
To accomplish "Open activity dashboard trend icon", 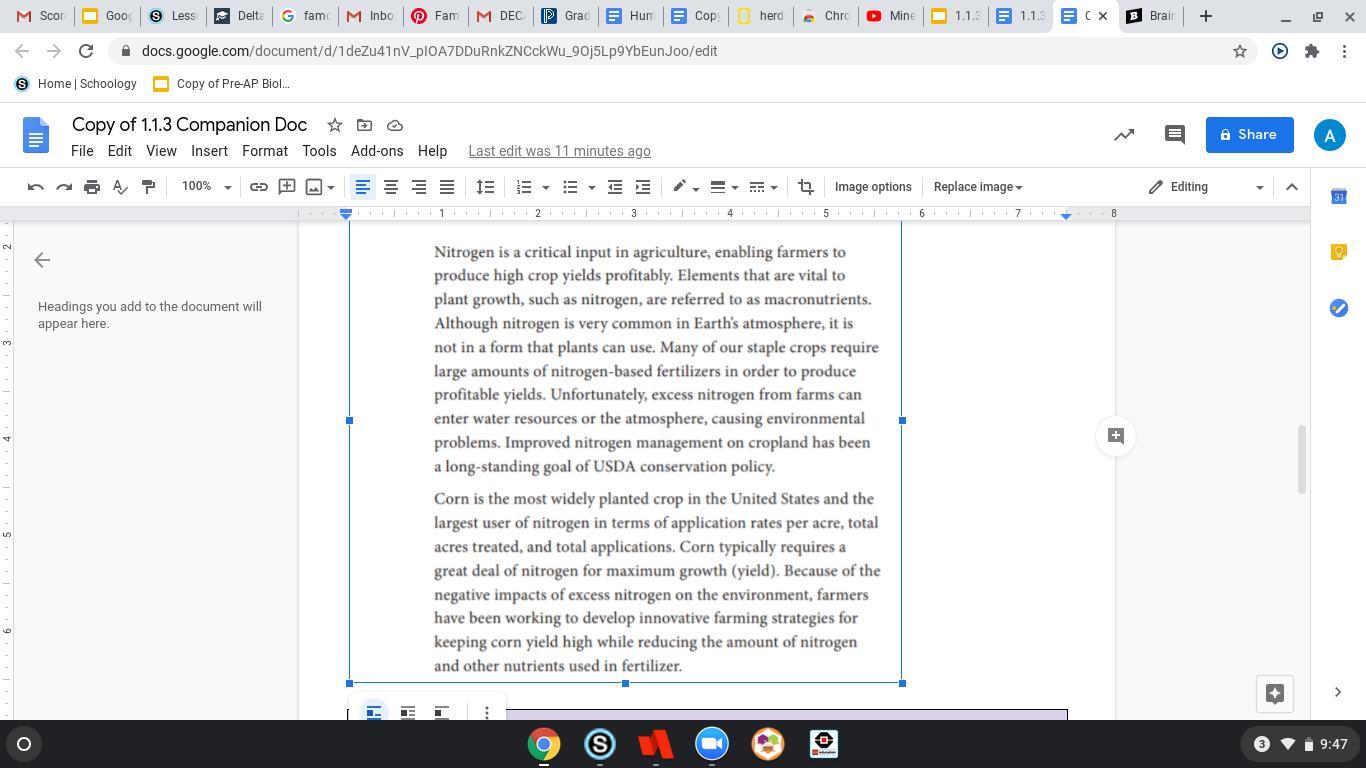I will click(x=1124, y=134).
